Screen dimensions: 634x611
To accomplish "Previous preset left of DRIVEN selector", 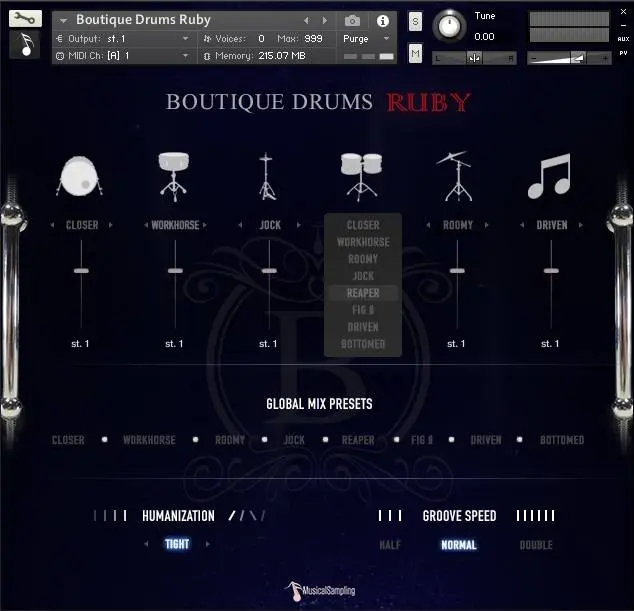I will [x=522, y=225].
